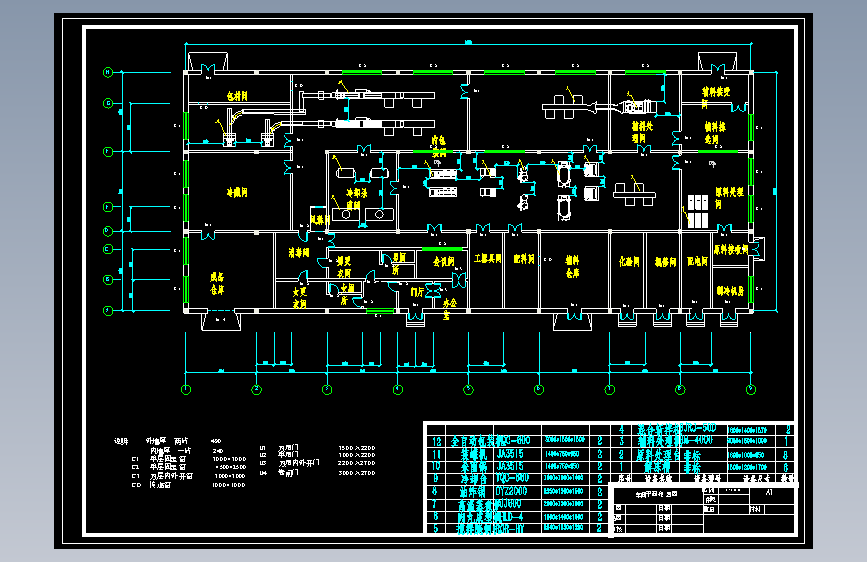
Task: Select the 包材间 room label
Action: [x=237, y=96]
